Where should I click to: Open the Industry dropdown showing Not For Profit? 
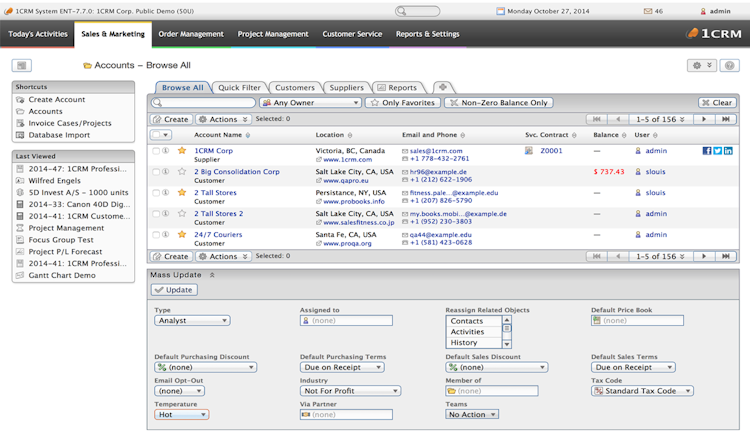351,391
